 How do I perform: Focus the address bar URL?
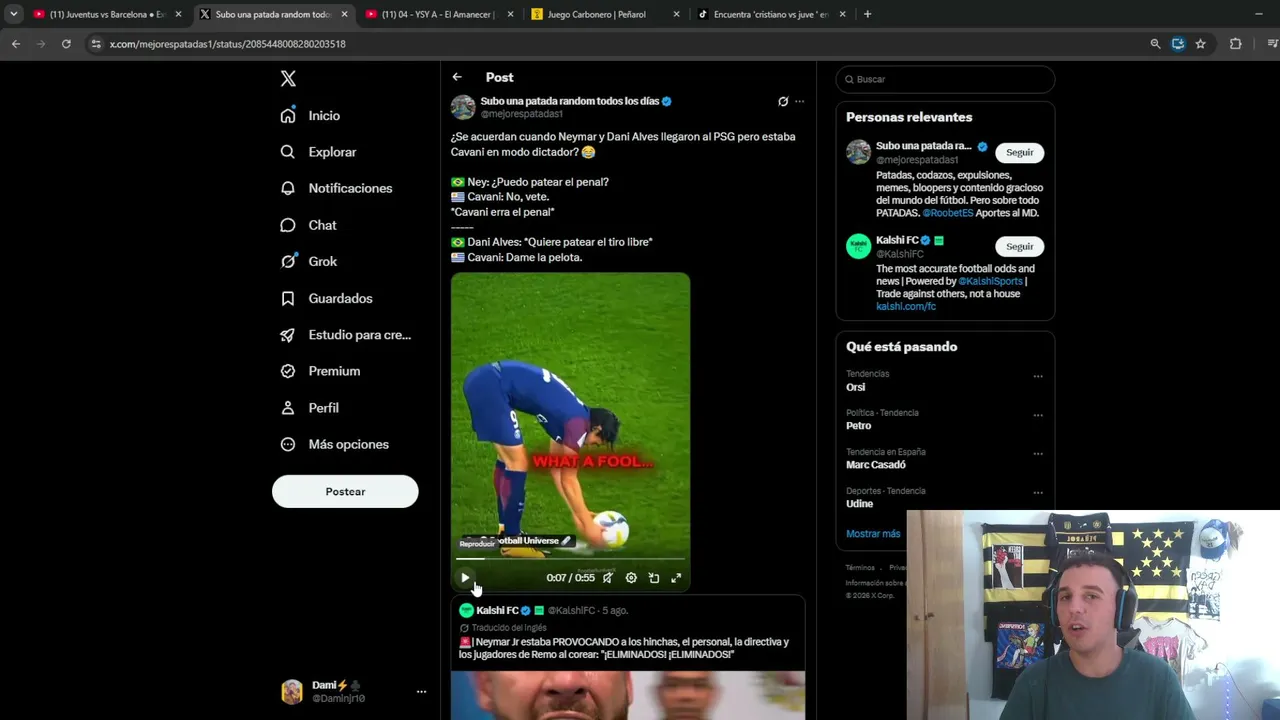227,44
